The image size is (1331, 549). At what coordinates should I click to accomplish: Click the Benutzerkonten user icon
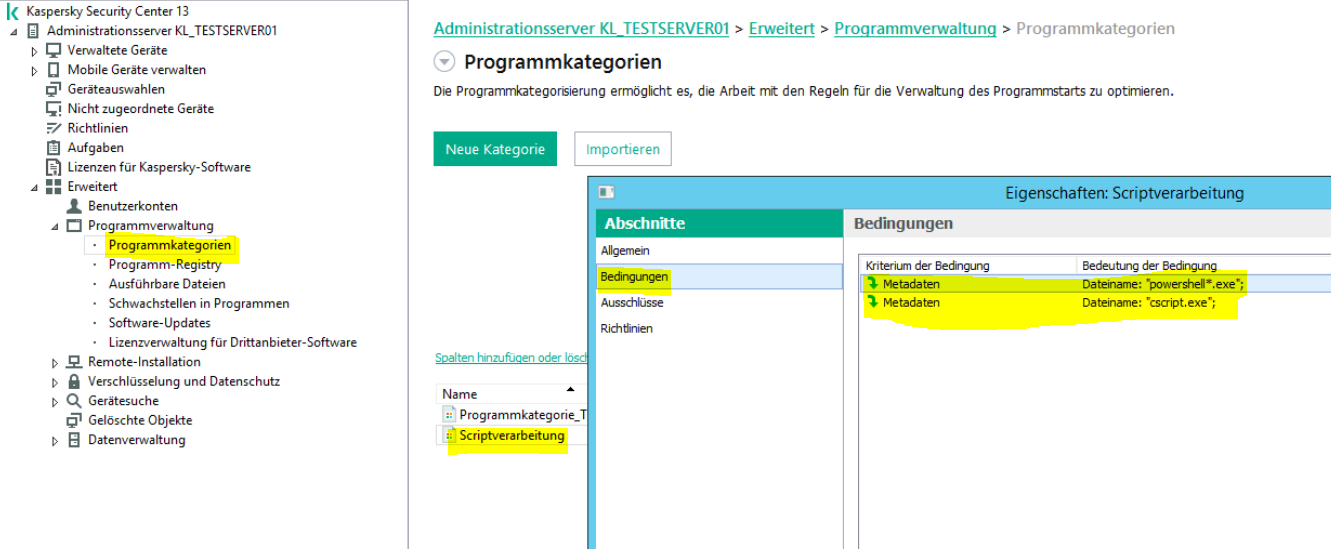point(74,206)
